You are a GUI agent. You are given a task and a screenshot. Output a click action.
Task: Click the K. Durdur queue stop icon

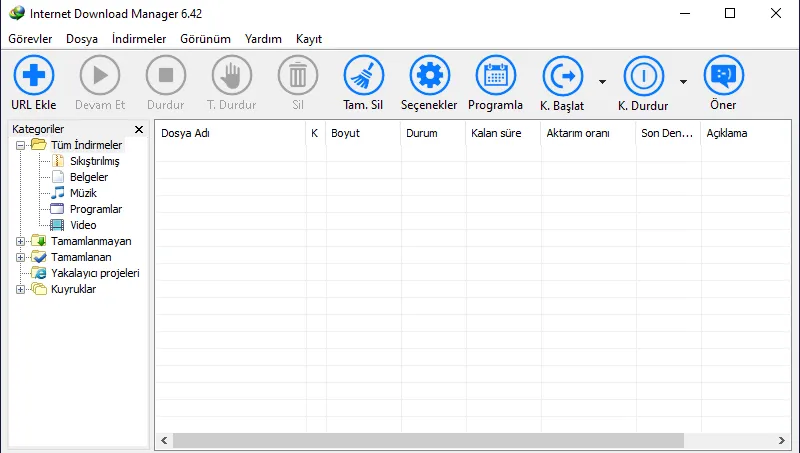644,76
